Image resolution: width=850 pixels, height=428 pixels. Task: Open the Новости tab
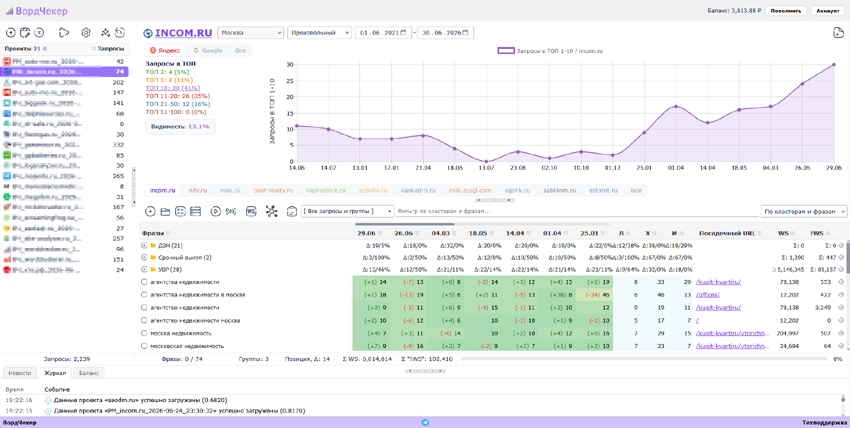pyautogui.click(x=21, y=373)
